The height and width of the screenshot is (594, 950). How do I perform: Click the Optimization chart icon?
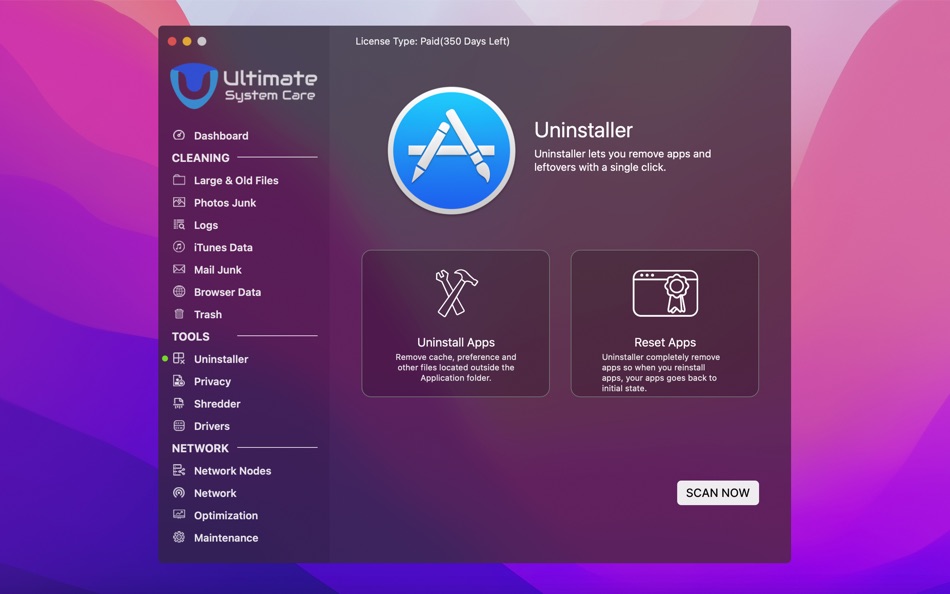[179, 515]
